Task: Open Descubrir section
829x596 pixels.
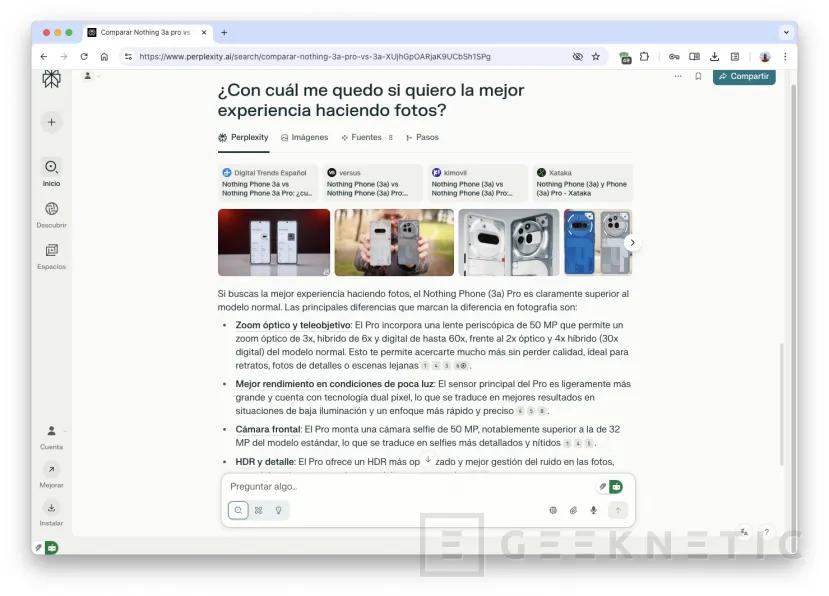Action: 51,214
